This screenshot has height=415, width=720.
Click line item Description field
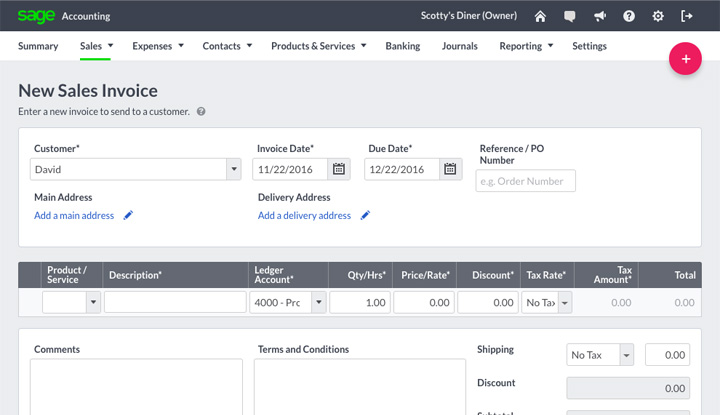pyautogui.click(x=175, y=302)
